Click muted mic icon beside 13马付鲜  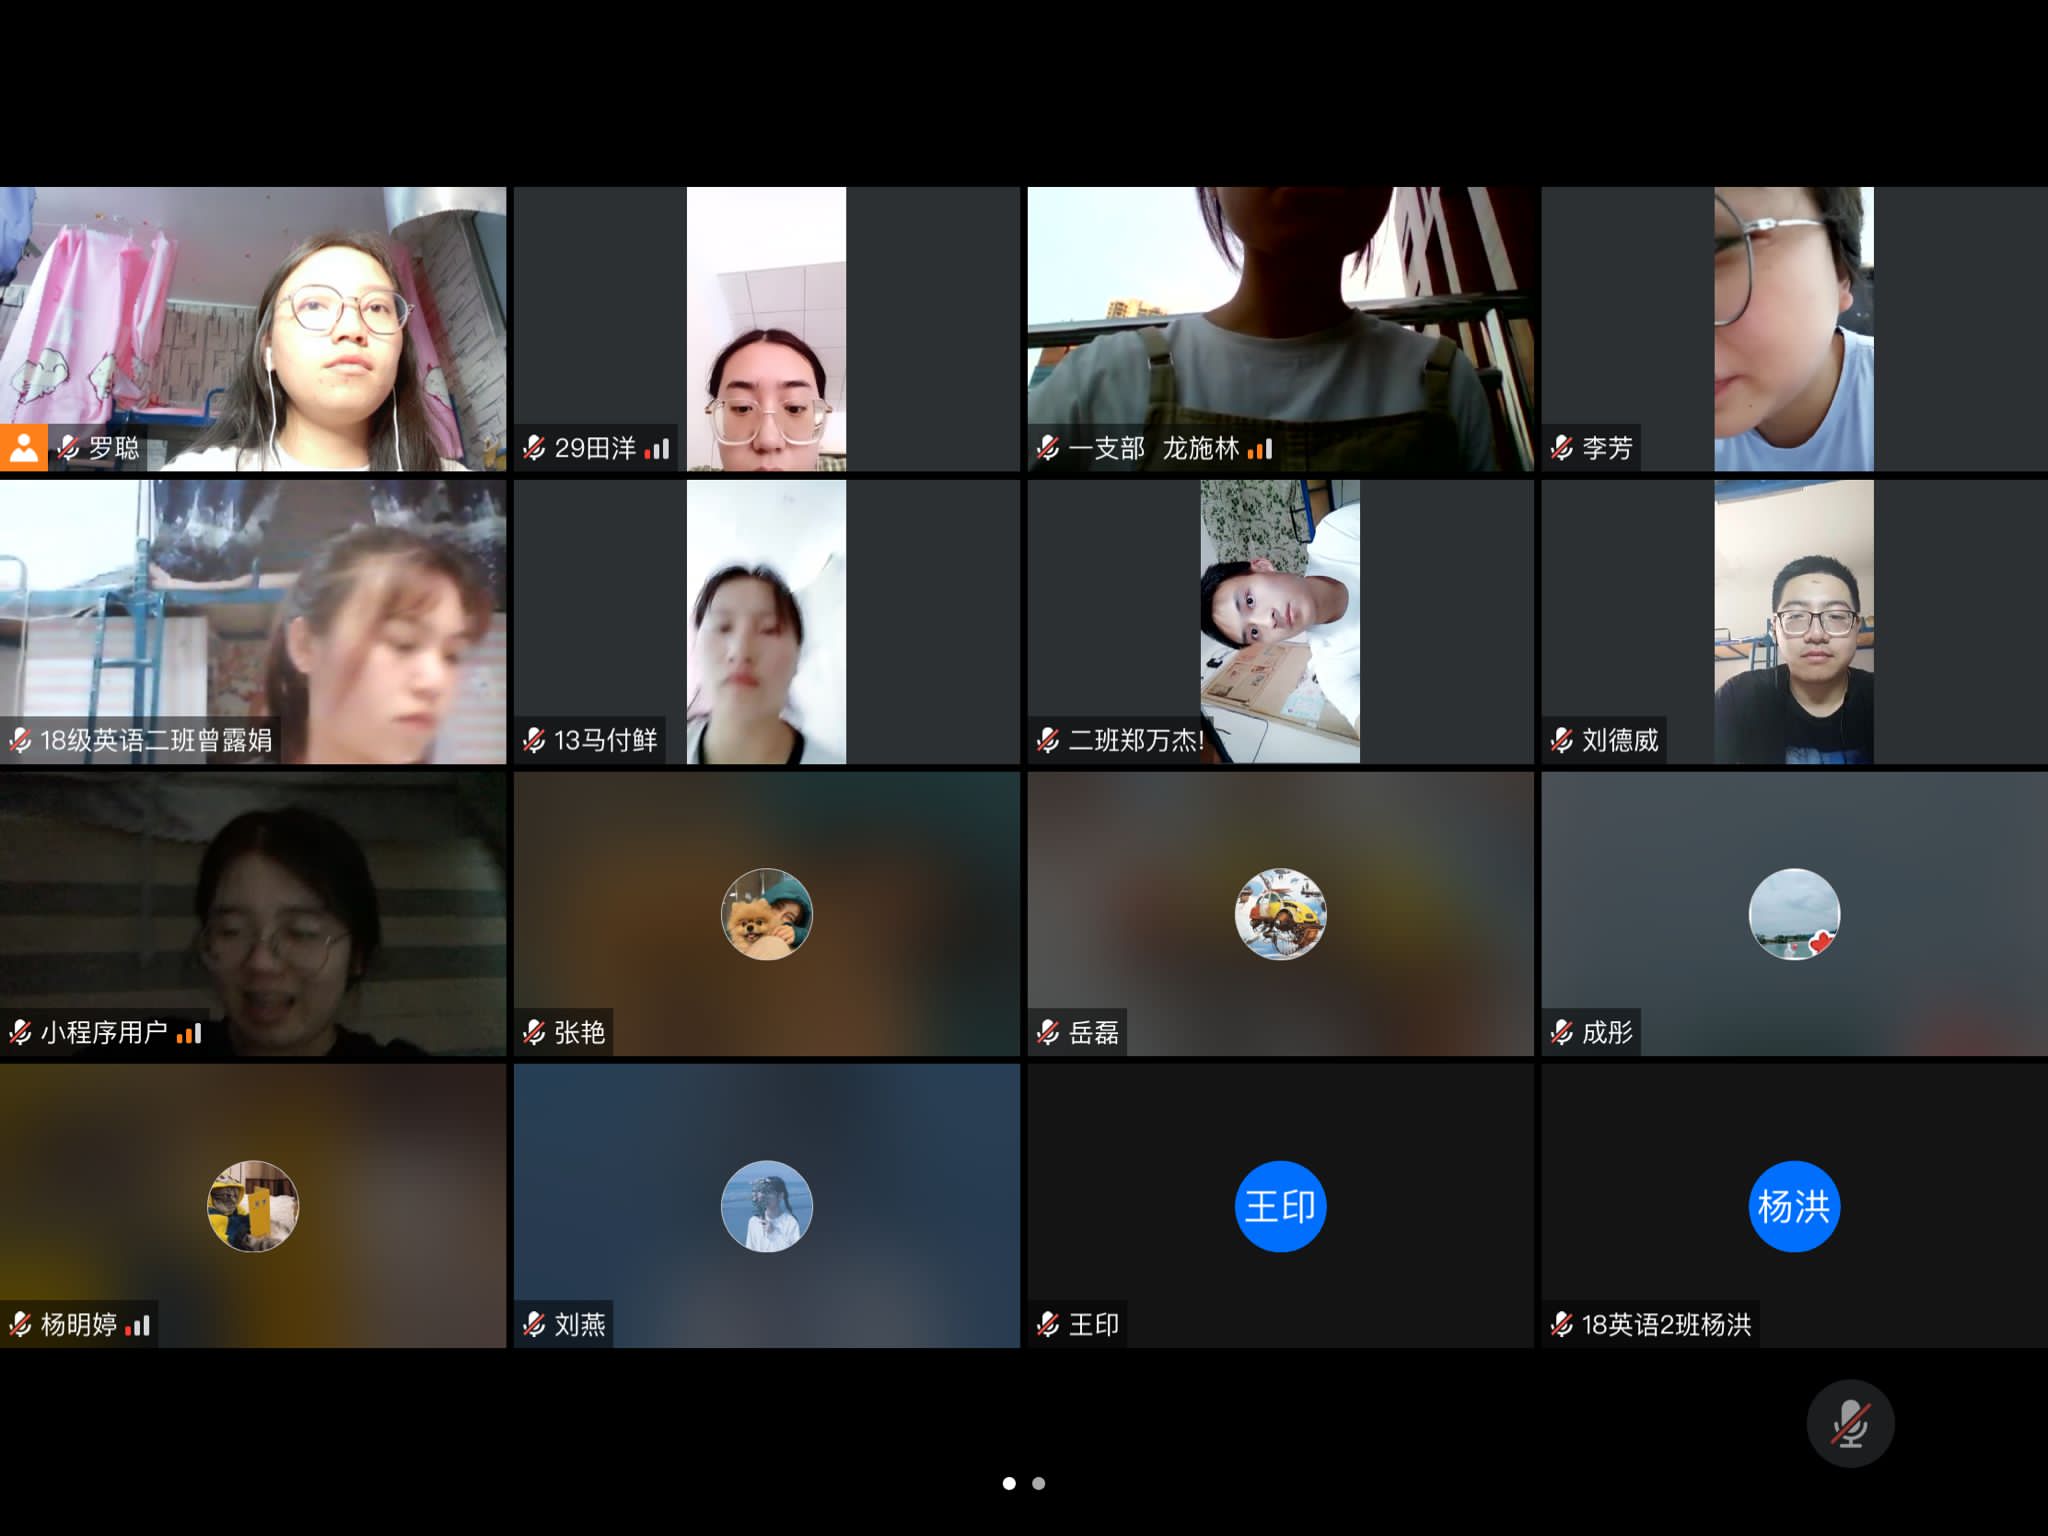pyautogui.click(x=534, y=740)
